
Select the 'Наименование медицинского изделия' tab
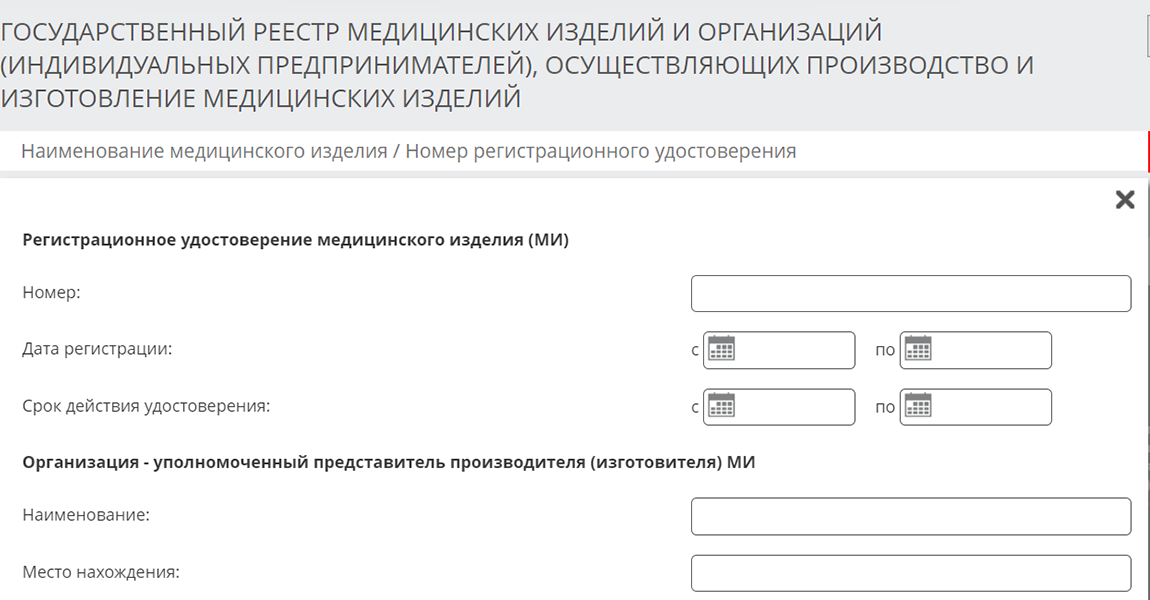407,151
